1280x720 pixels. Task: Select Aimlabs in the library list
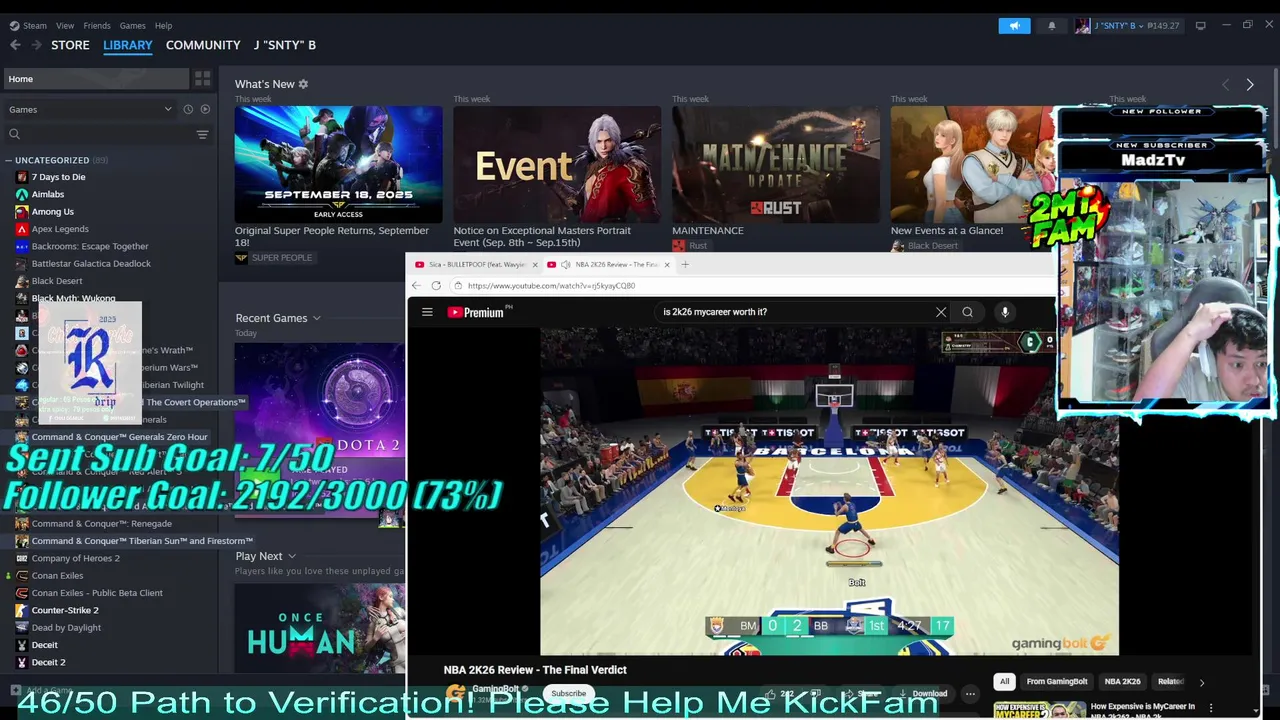point(48,194)
